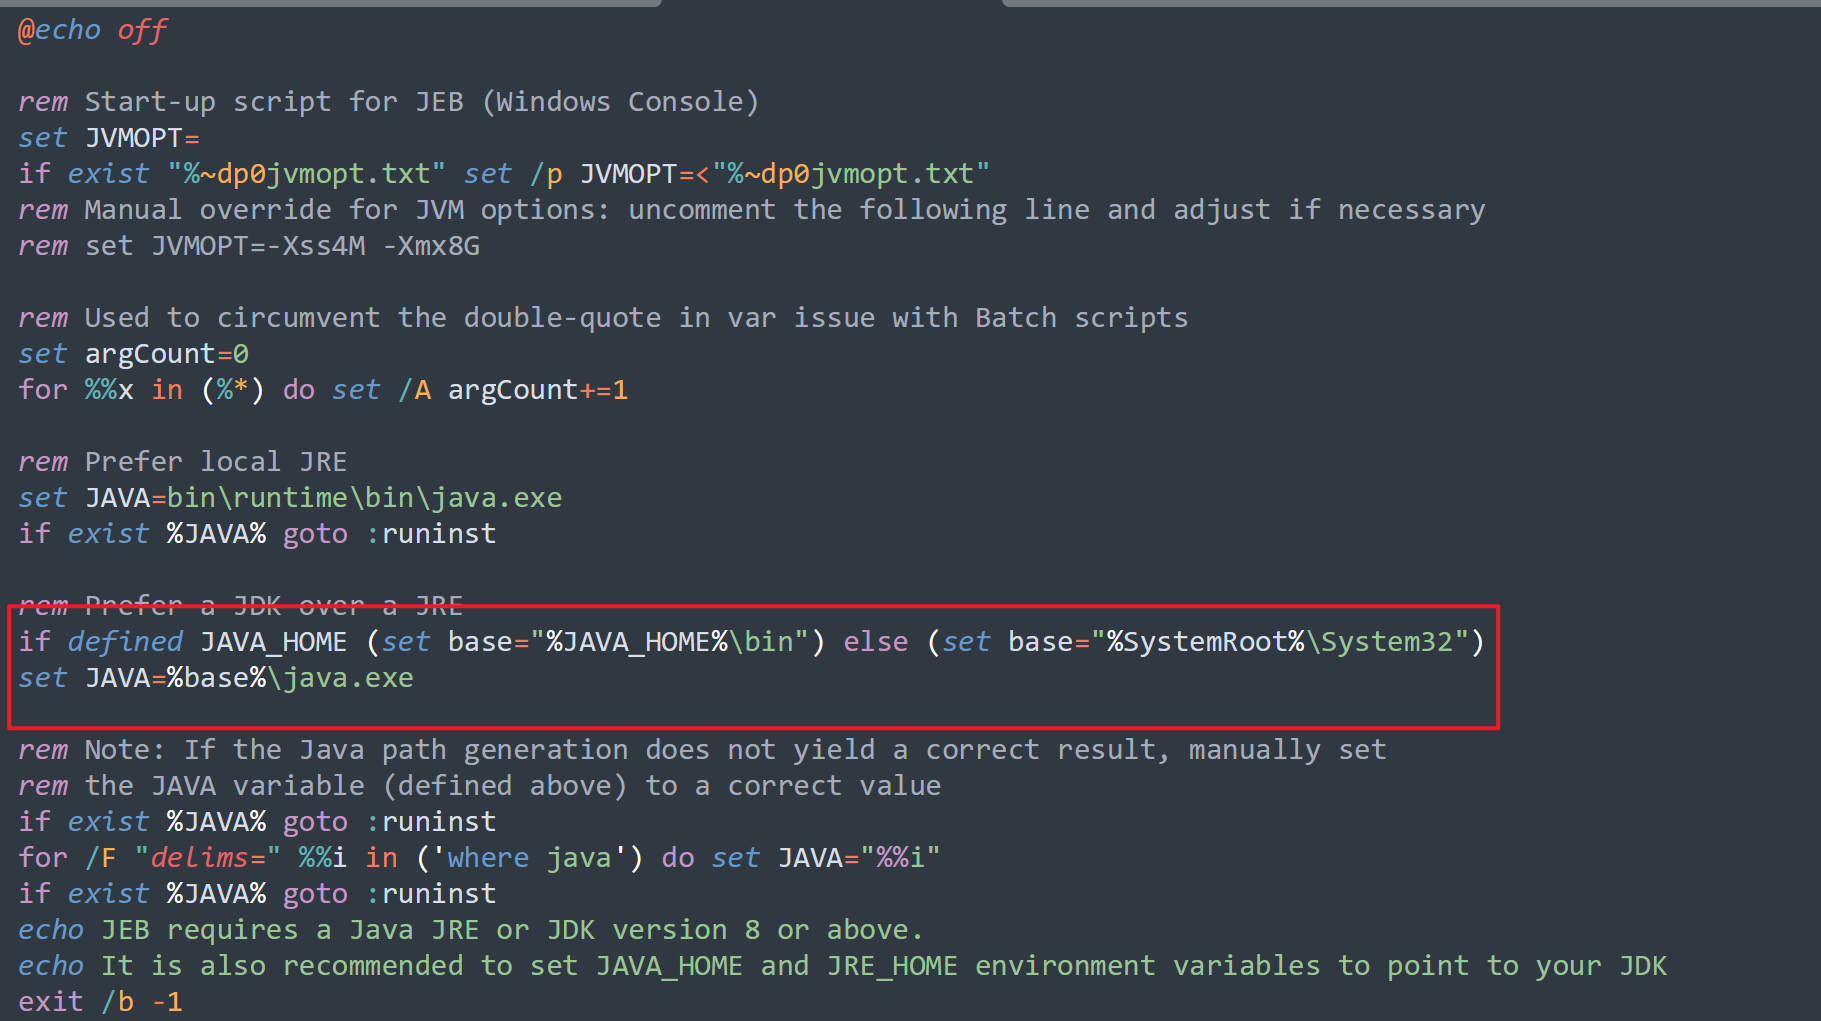The image size is (1821, 1021).
Task: Click 'rem Start-up script for JEB (Windows Console)' comment
Action: pos(389,102)
